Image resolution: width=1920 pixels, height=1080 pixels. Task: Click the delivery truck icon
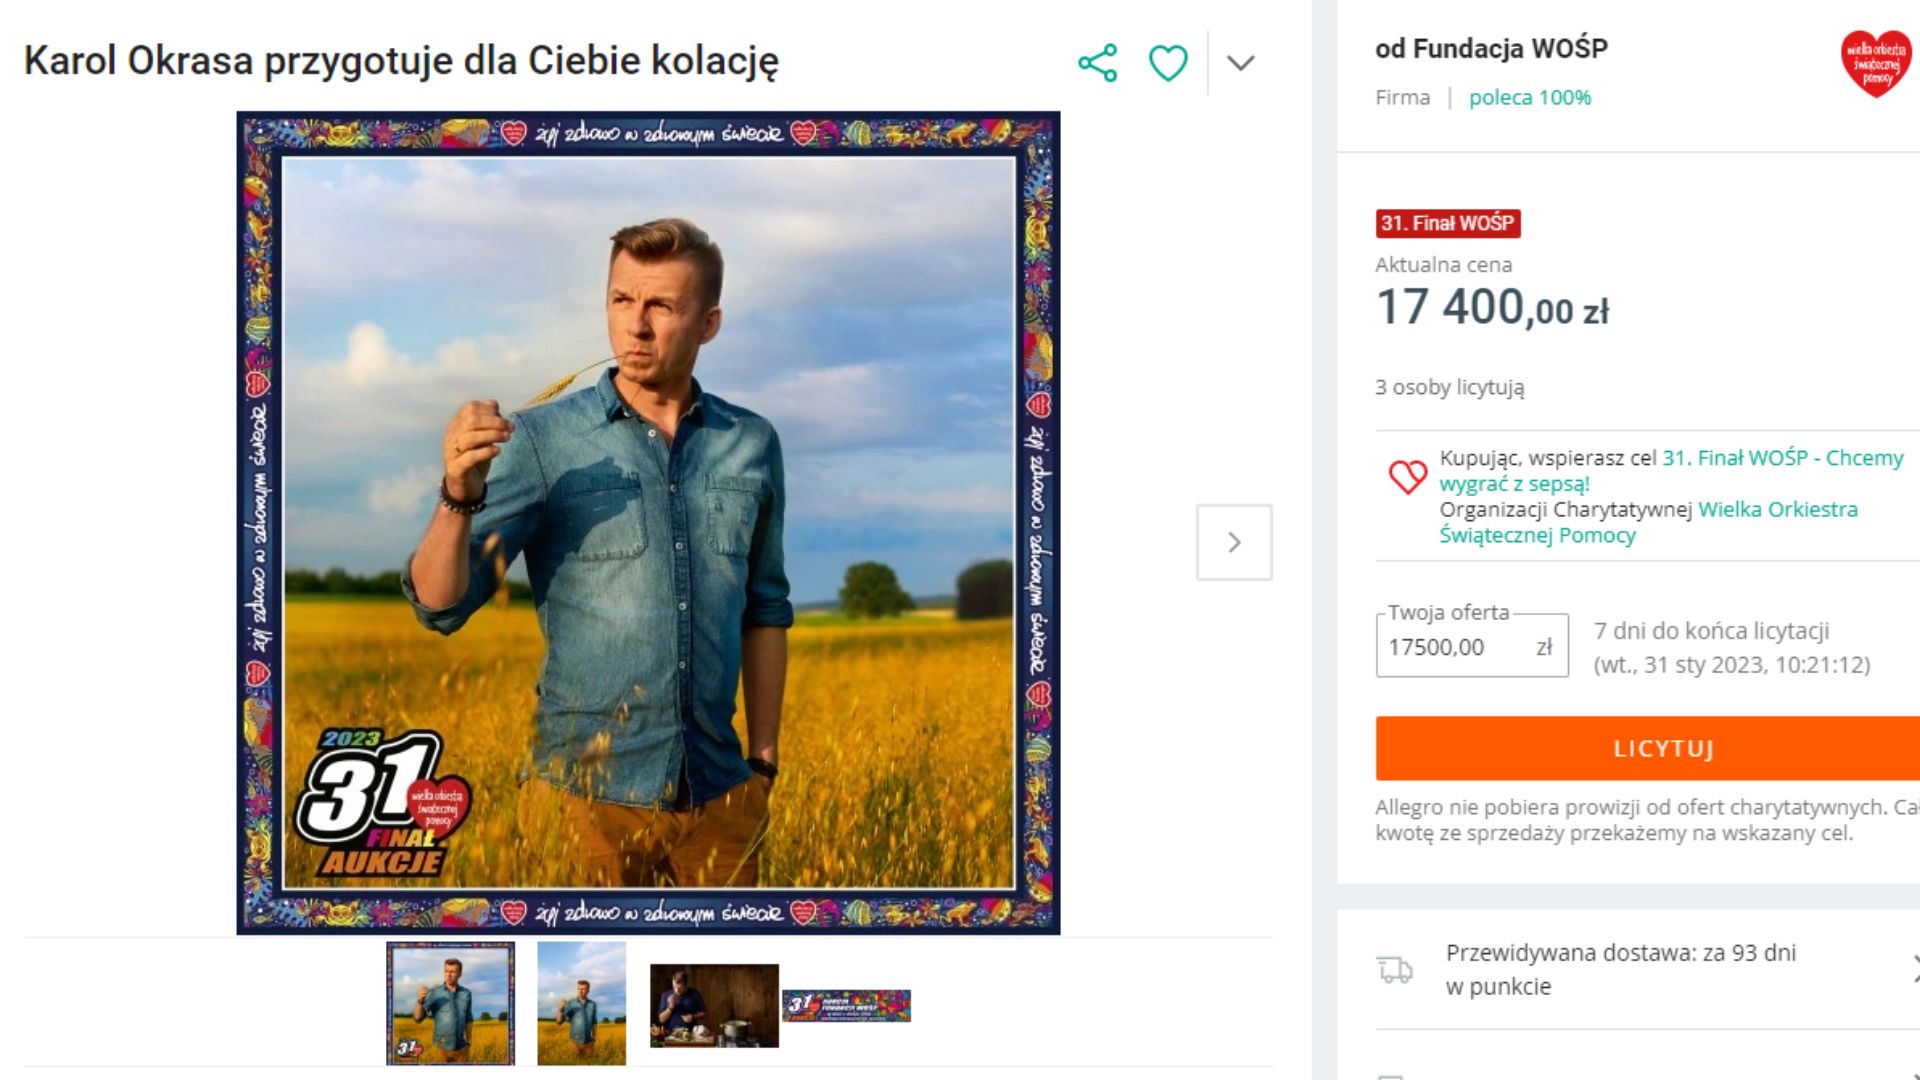1393,969
